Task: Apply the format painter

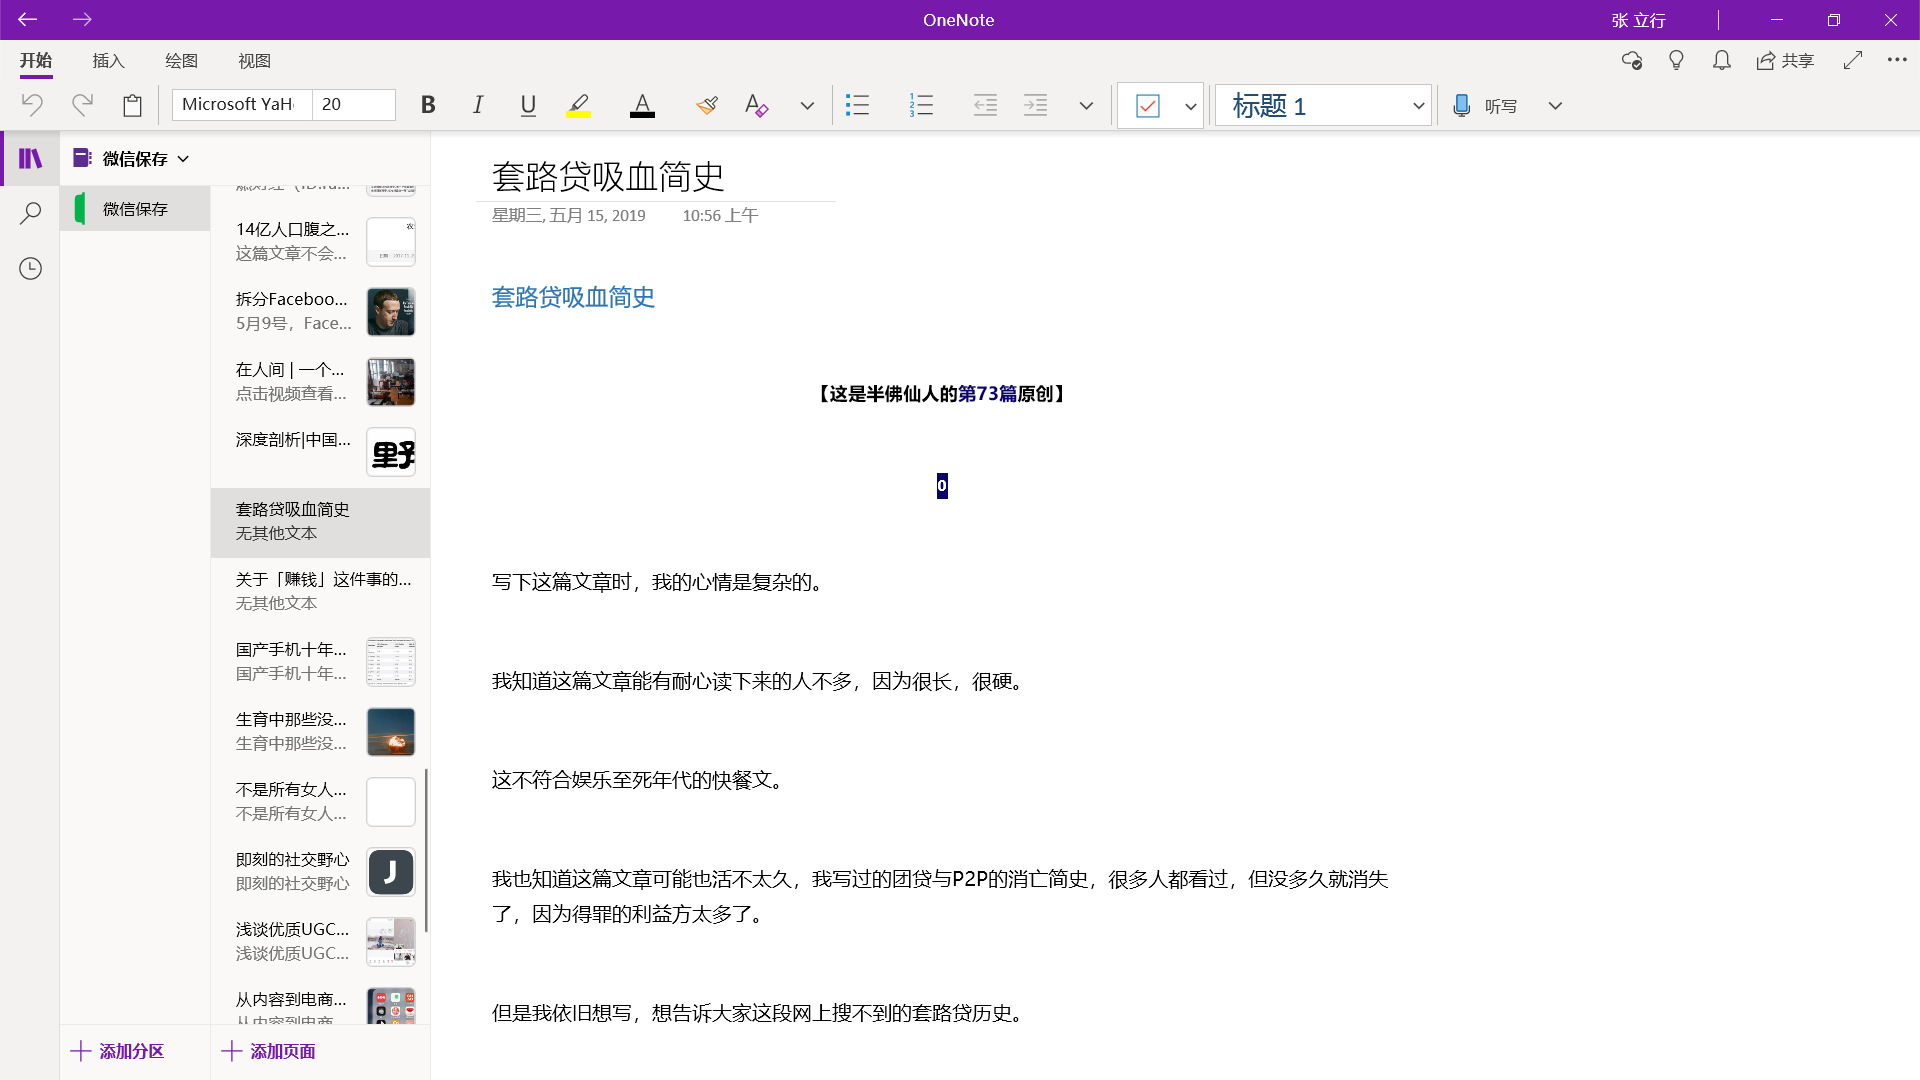Action: pyautogui.click(x=706, y=105)
